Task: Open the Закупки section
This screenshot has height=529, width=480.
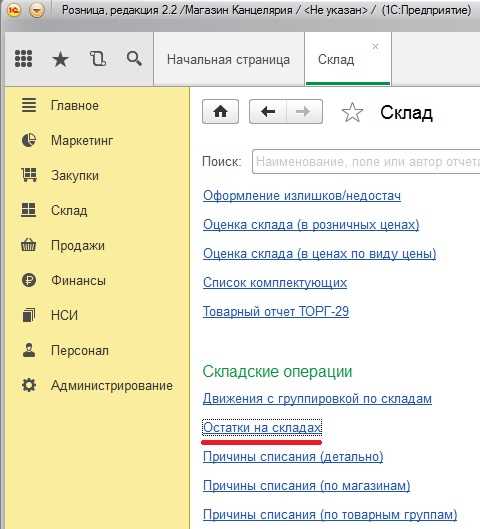Action: click(x=75, y=175)
